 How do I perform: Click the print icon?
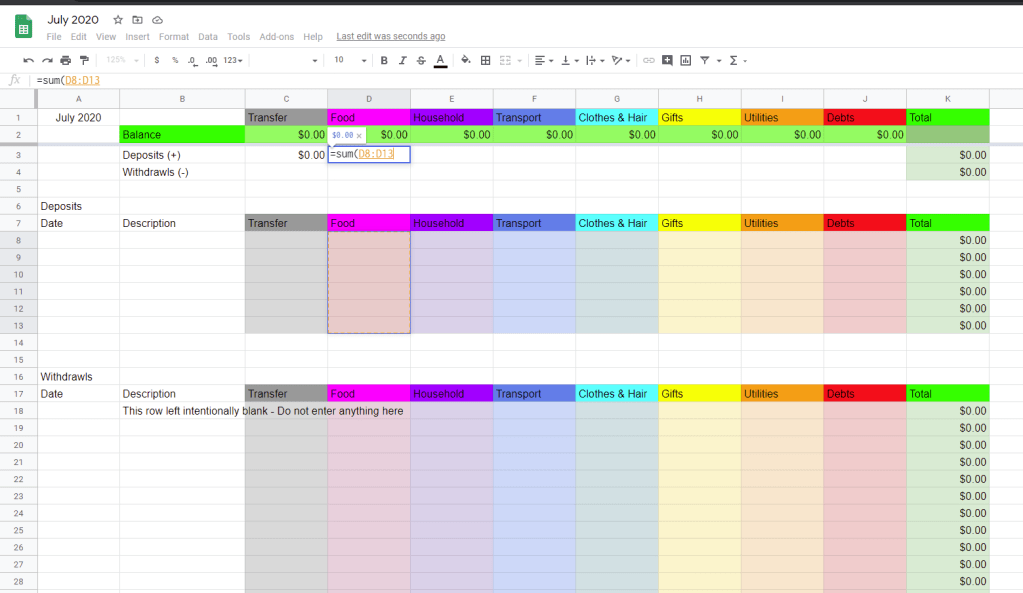pos(66,61)
